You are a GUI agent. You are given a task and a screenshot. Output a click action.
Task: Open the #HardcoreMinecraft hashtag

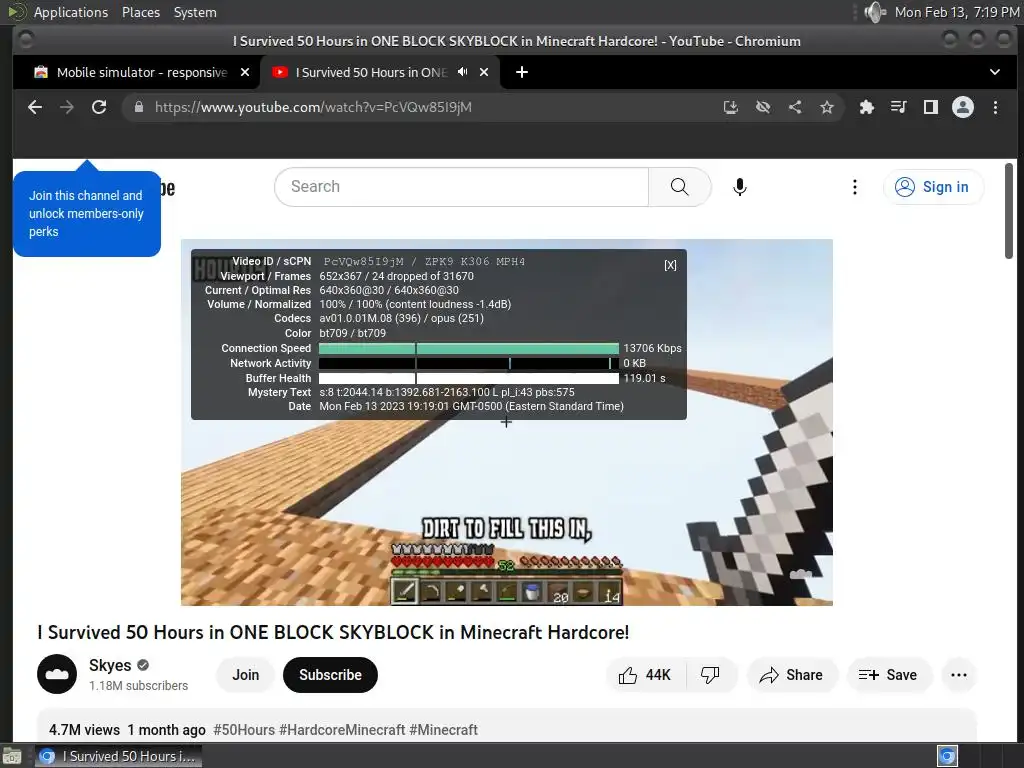[342, 729]
